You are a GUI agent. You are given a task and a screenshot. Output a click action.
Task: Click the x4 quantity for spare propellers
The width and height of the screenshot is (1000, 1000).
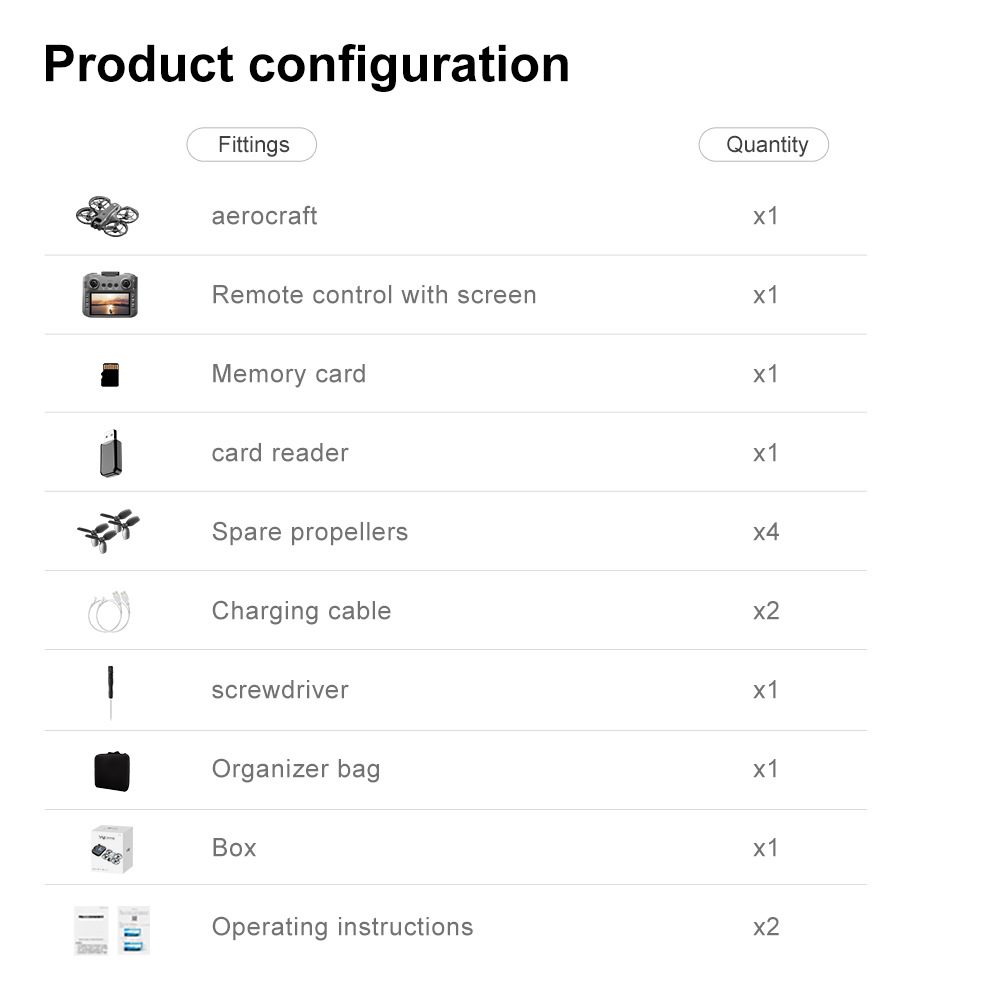click(766, 532)
